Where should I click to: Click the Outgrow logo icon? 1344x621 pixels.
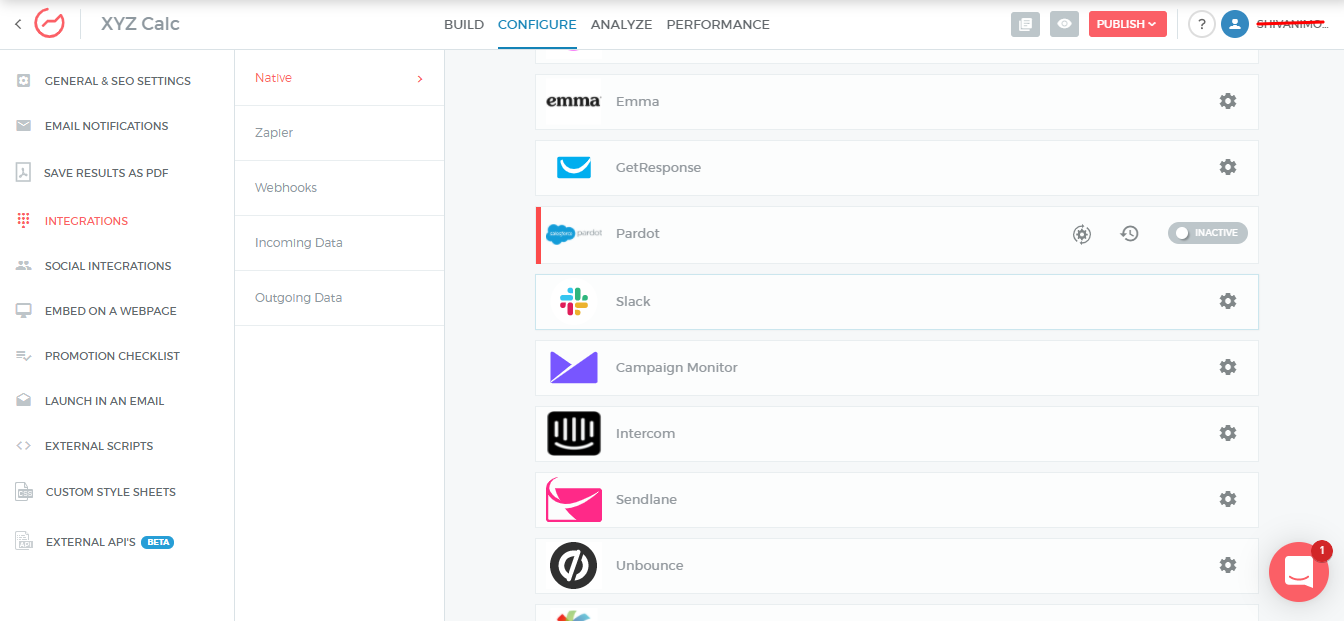tap(49, 24)
